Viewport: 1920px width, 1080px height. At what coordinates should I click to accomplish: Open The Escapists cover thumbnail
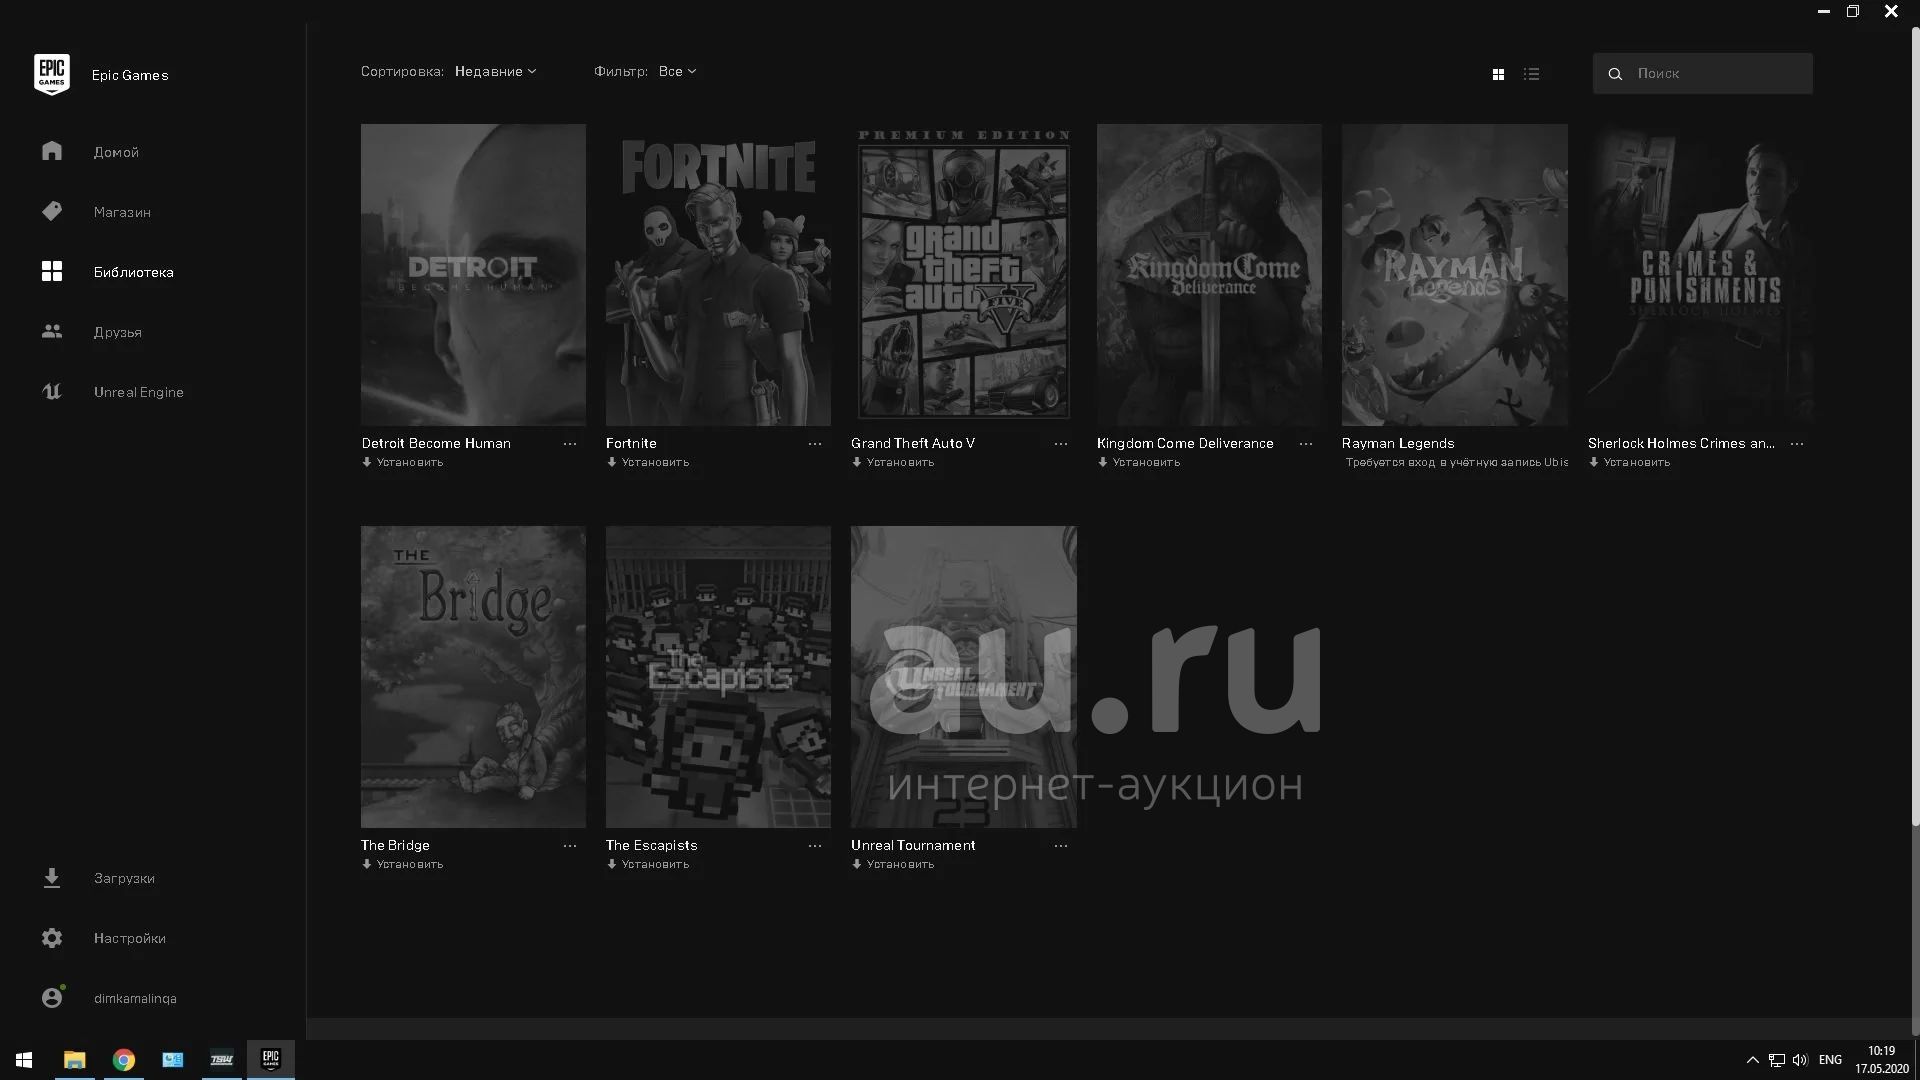pyautogui.click(x=718, y=677)
